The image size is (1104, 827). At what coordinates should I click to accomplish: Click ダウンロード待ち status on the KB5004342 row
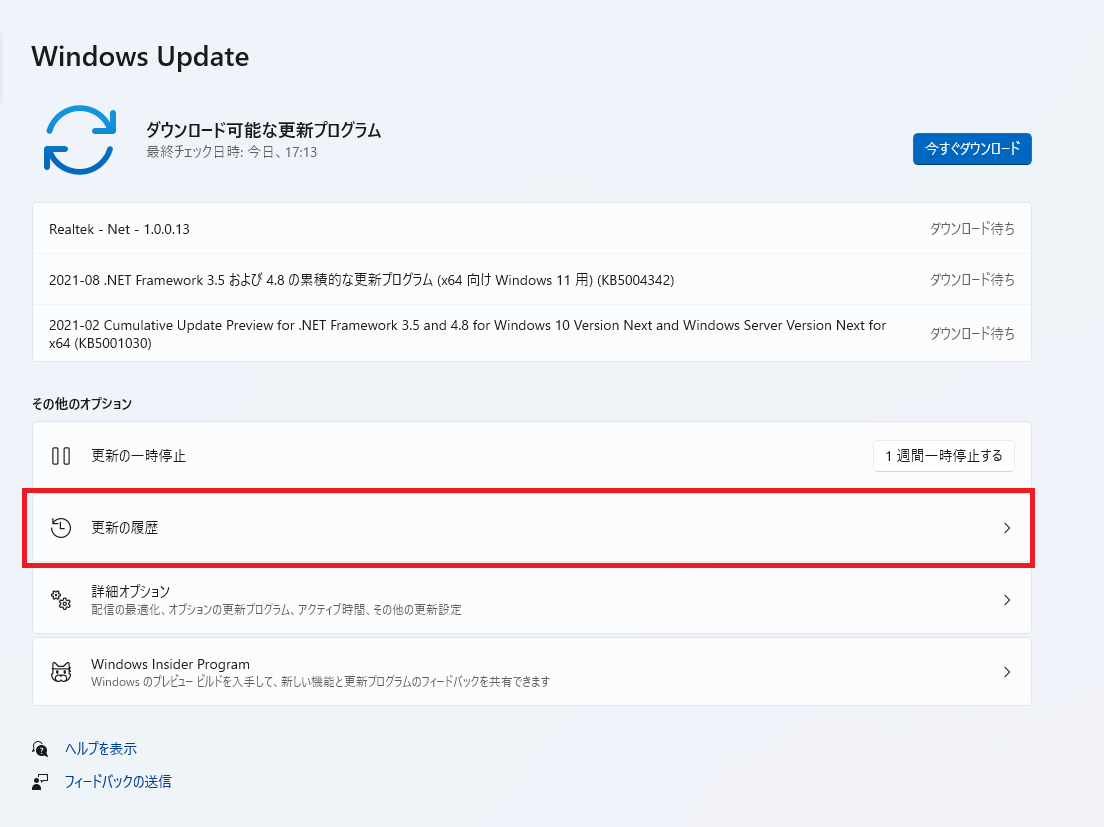click(x=972, y=280)
